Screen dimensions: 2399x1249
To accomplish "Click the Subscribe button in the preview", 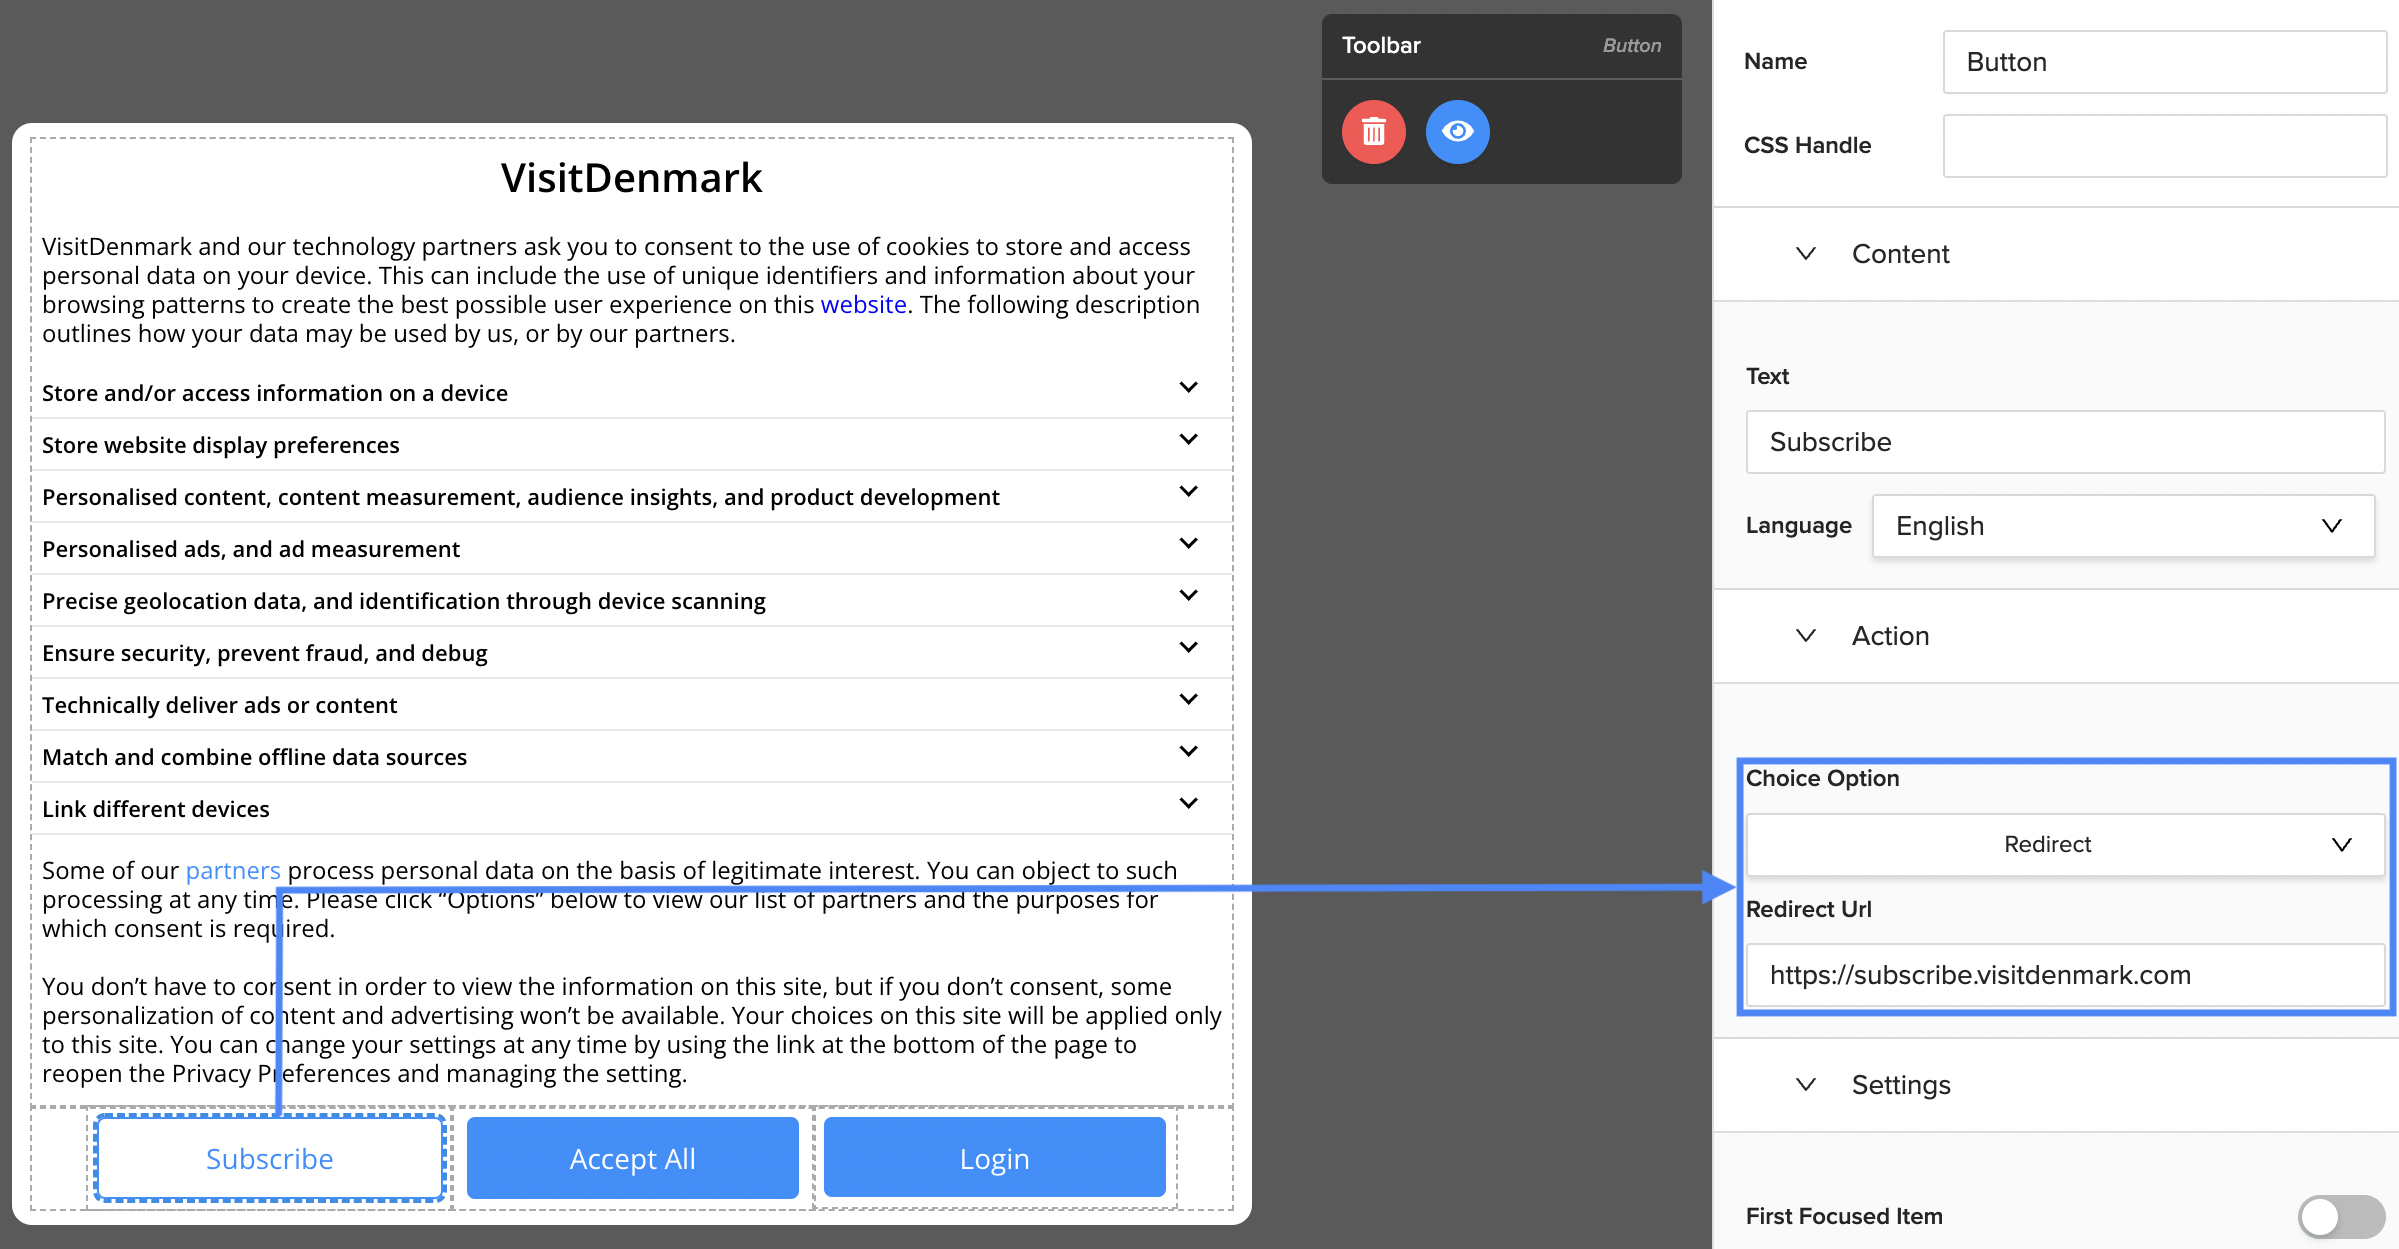I will coord(270,1158).
